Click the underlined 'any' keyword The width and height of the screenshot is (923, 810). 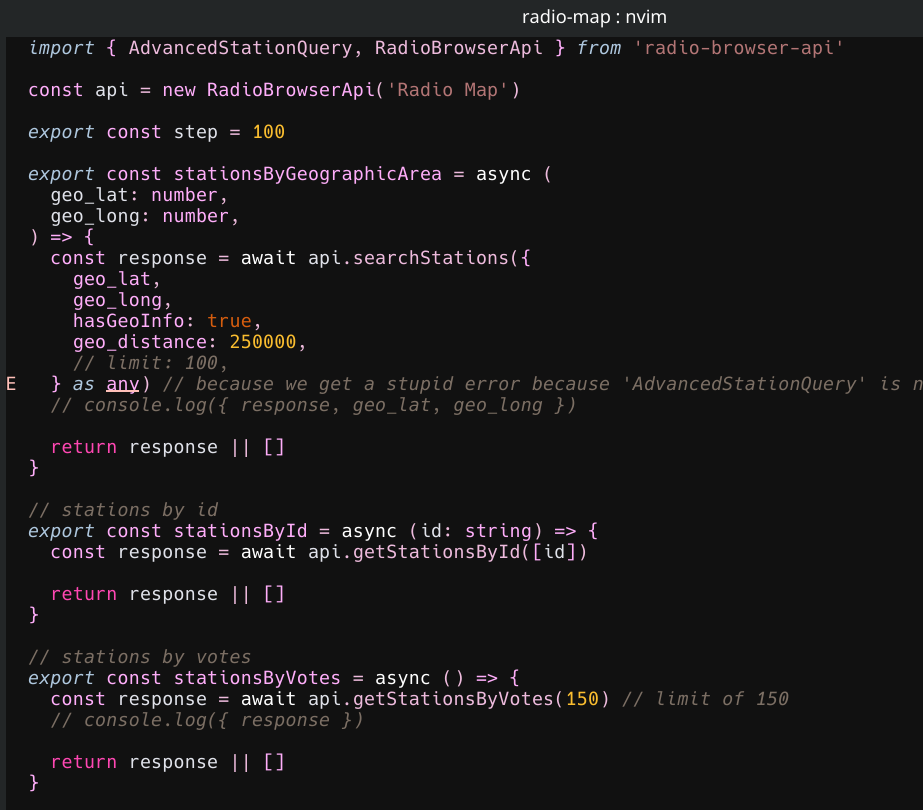tap(122, 384)
